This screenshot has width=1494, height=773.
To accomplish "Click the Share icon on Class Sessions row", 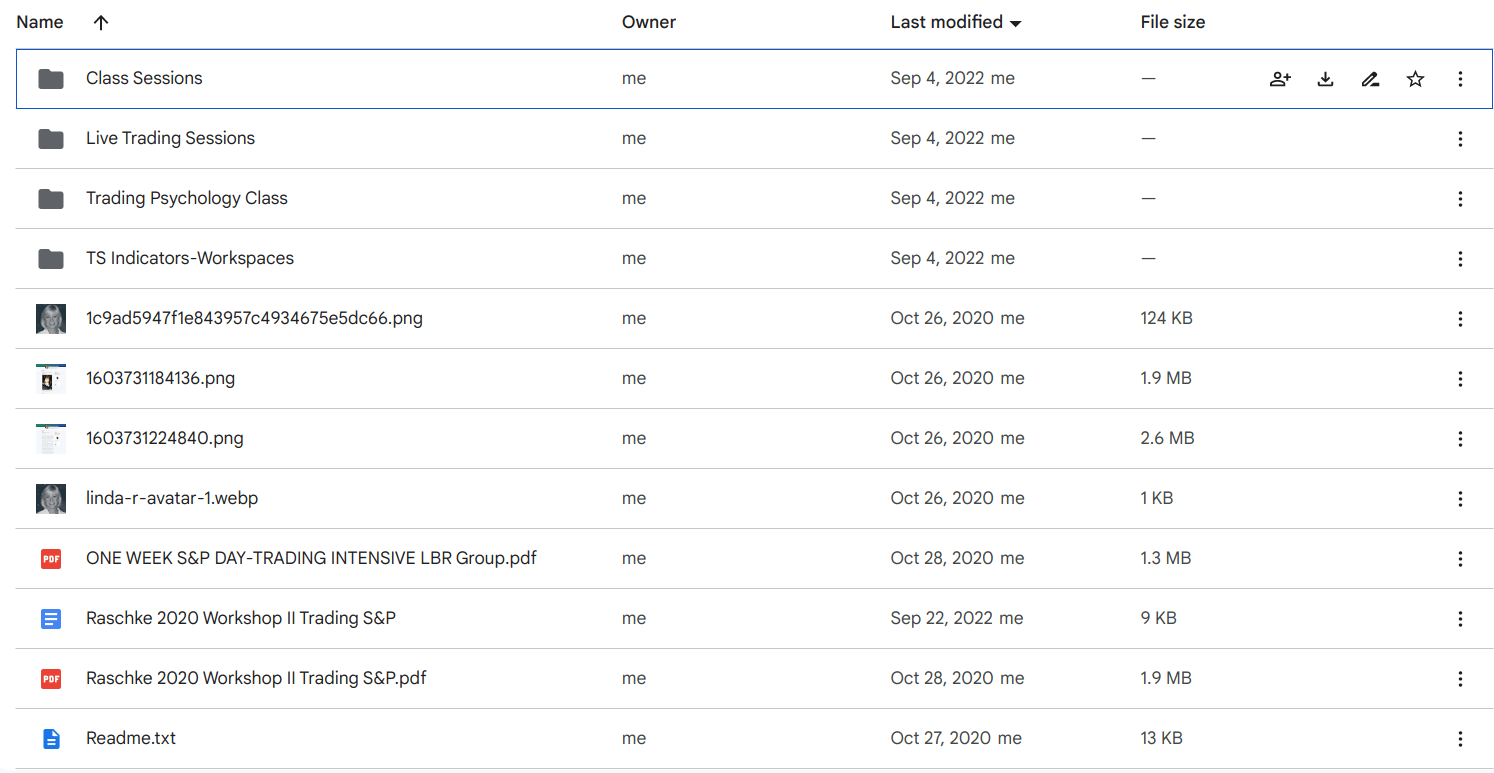I will pos(1280,79).
